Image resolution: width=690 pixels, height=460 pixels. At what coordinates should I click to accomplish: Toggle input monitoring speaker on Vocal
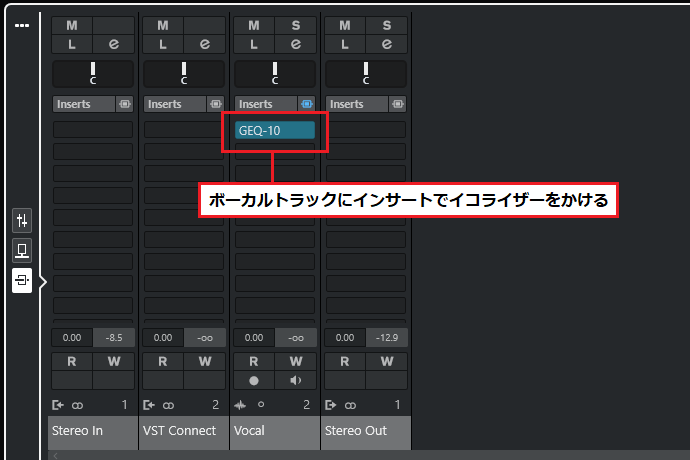296,380
